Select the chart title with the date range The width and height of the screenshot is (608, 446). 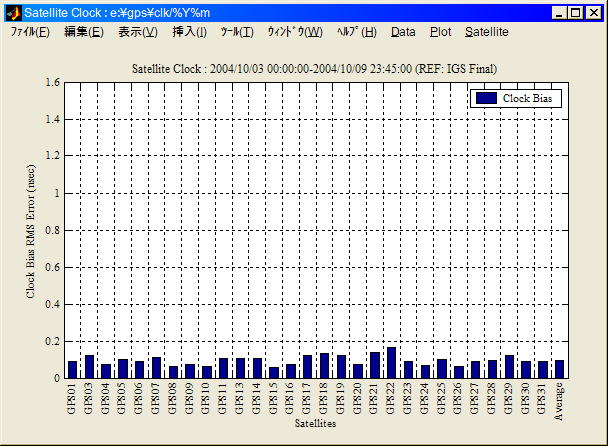pos(315,68)
